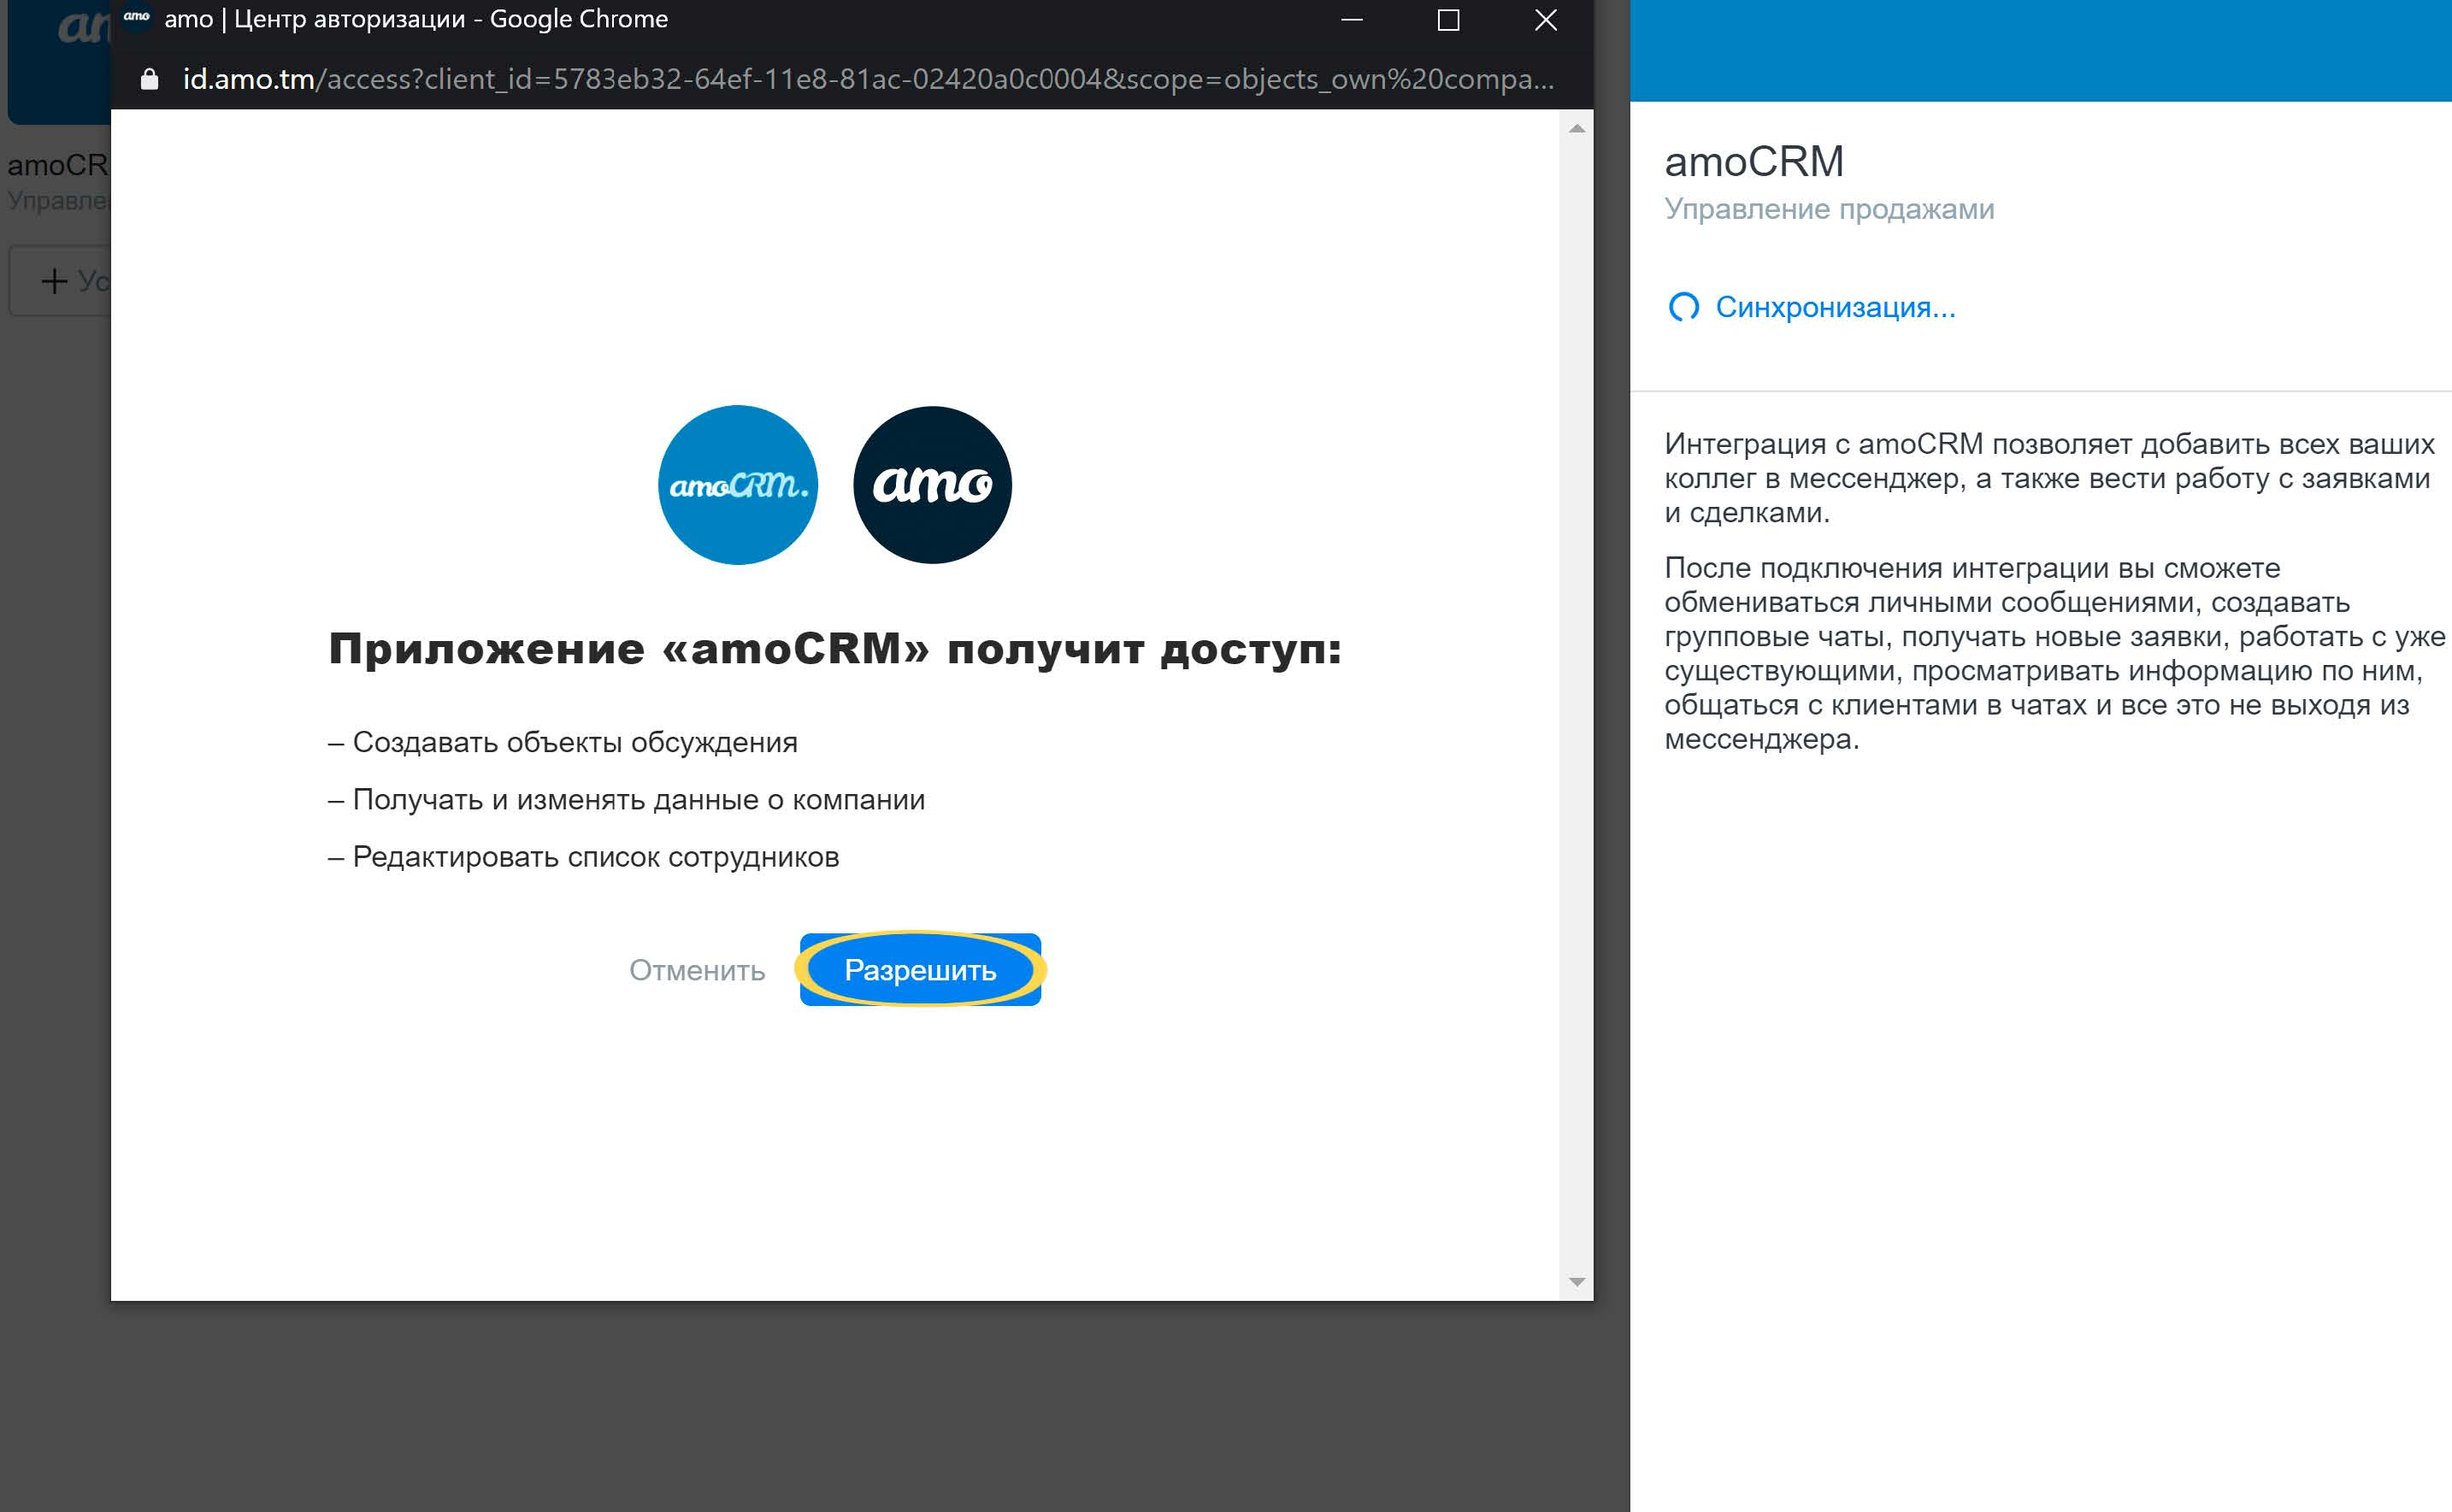Image resolution: width=2452 pixels, height=1512 pixels.
Task: Click the dark amo logo circle
Action: [932, 485]
